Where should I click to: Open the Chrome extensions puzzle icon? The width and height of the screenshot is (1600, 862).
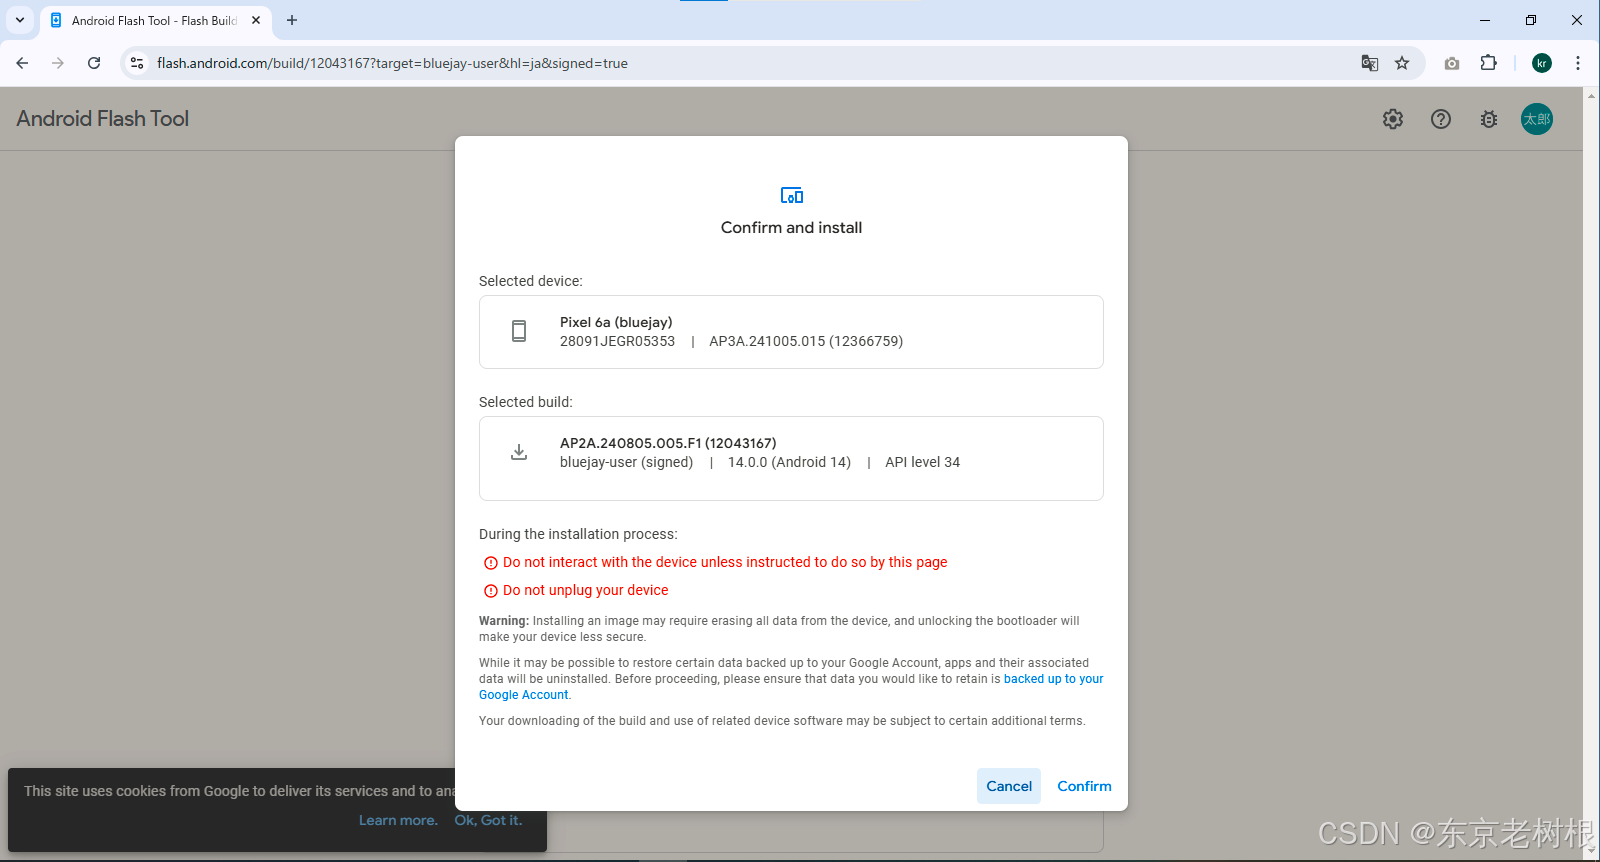coord(1489,63)
